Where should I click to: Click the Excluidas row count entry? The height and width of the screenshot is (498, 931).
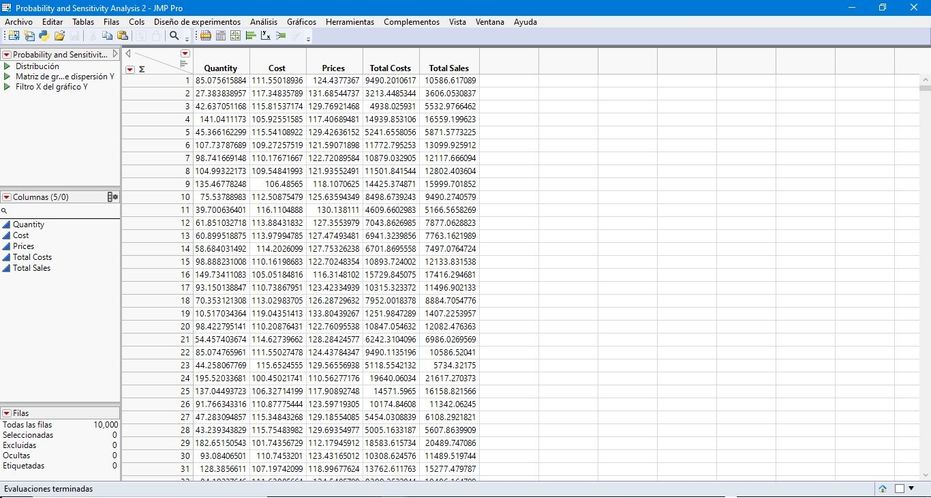(59, 445)
